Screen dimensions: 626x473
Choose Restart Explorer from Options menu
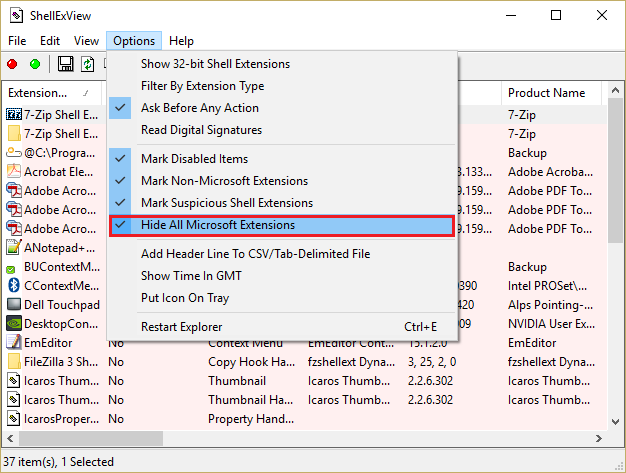(x=182, y=326)
